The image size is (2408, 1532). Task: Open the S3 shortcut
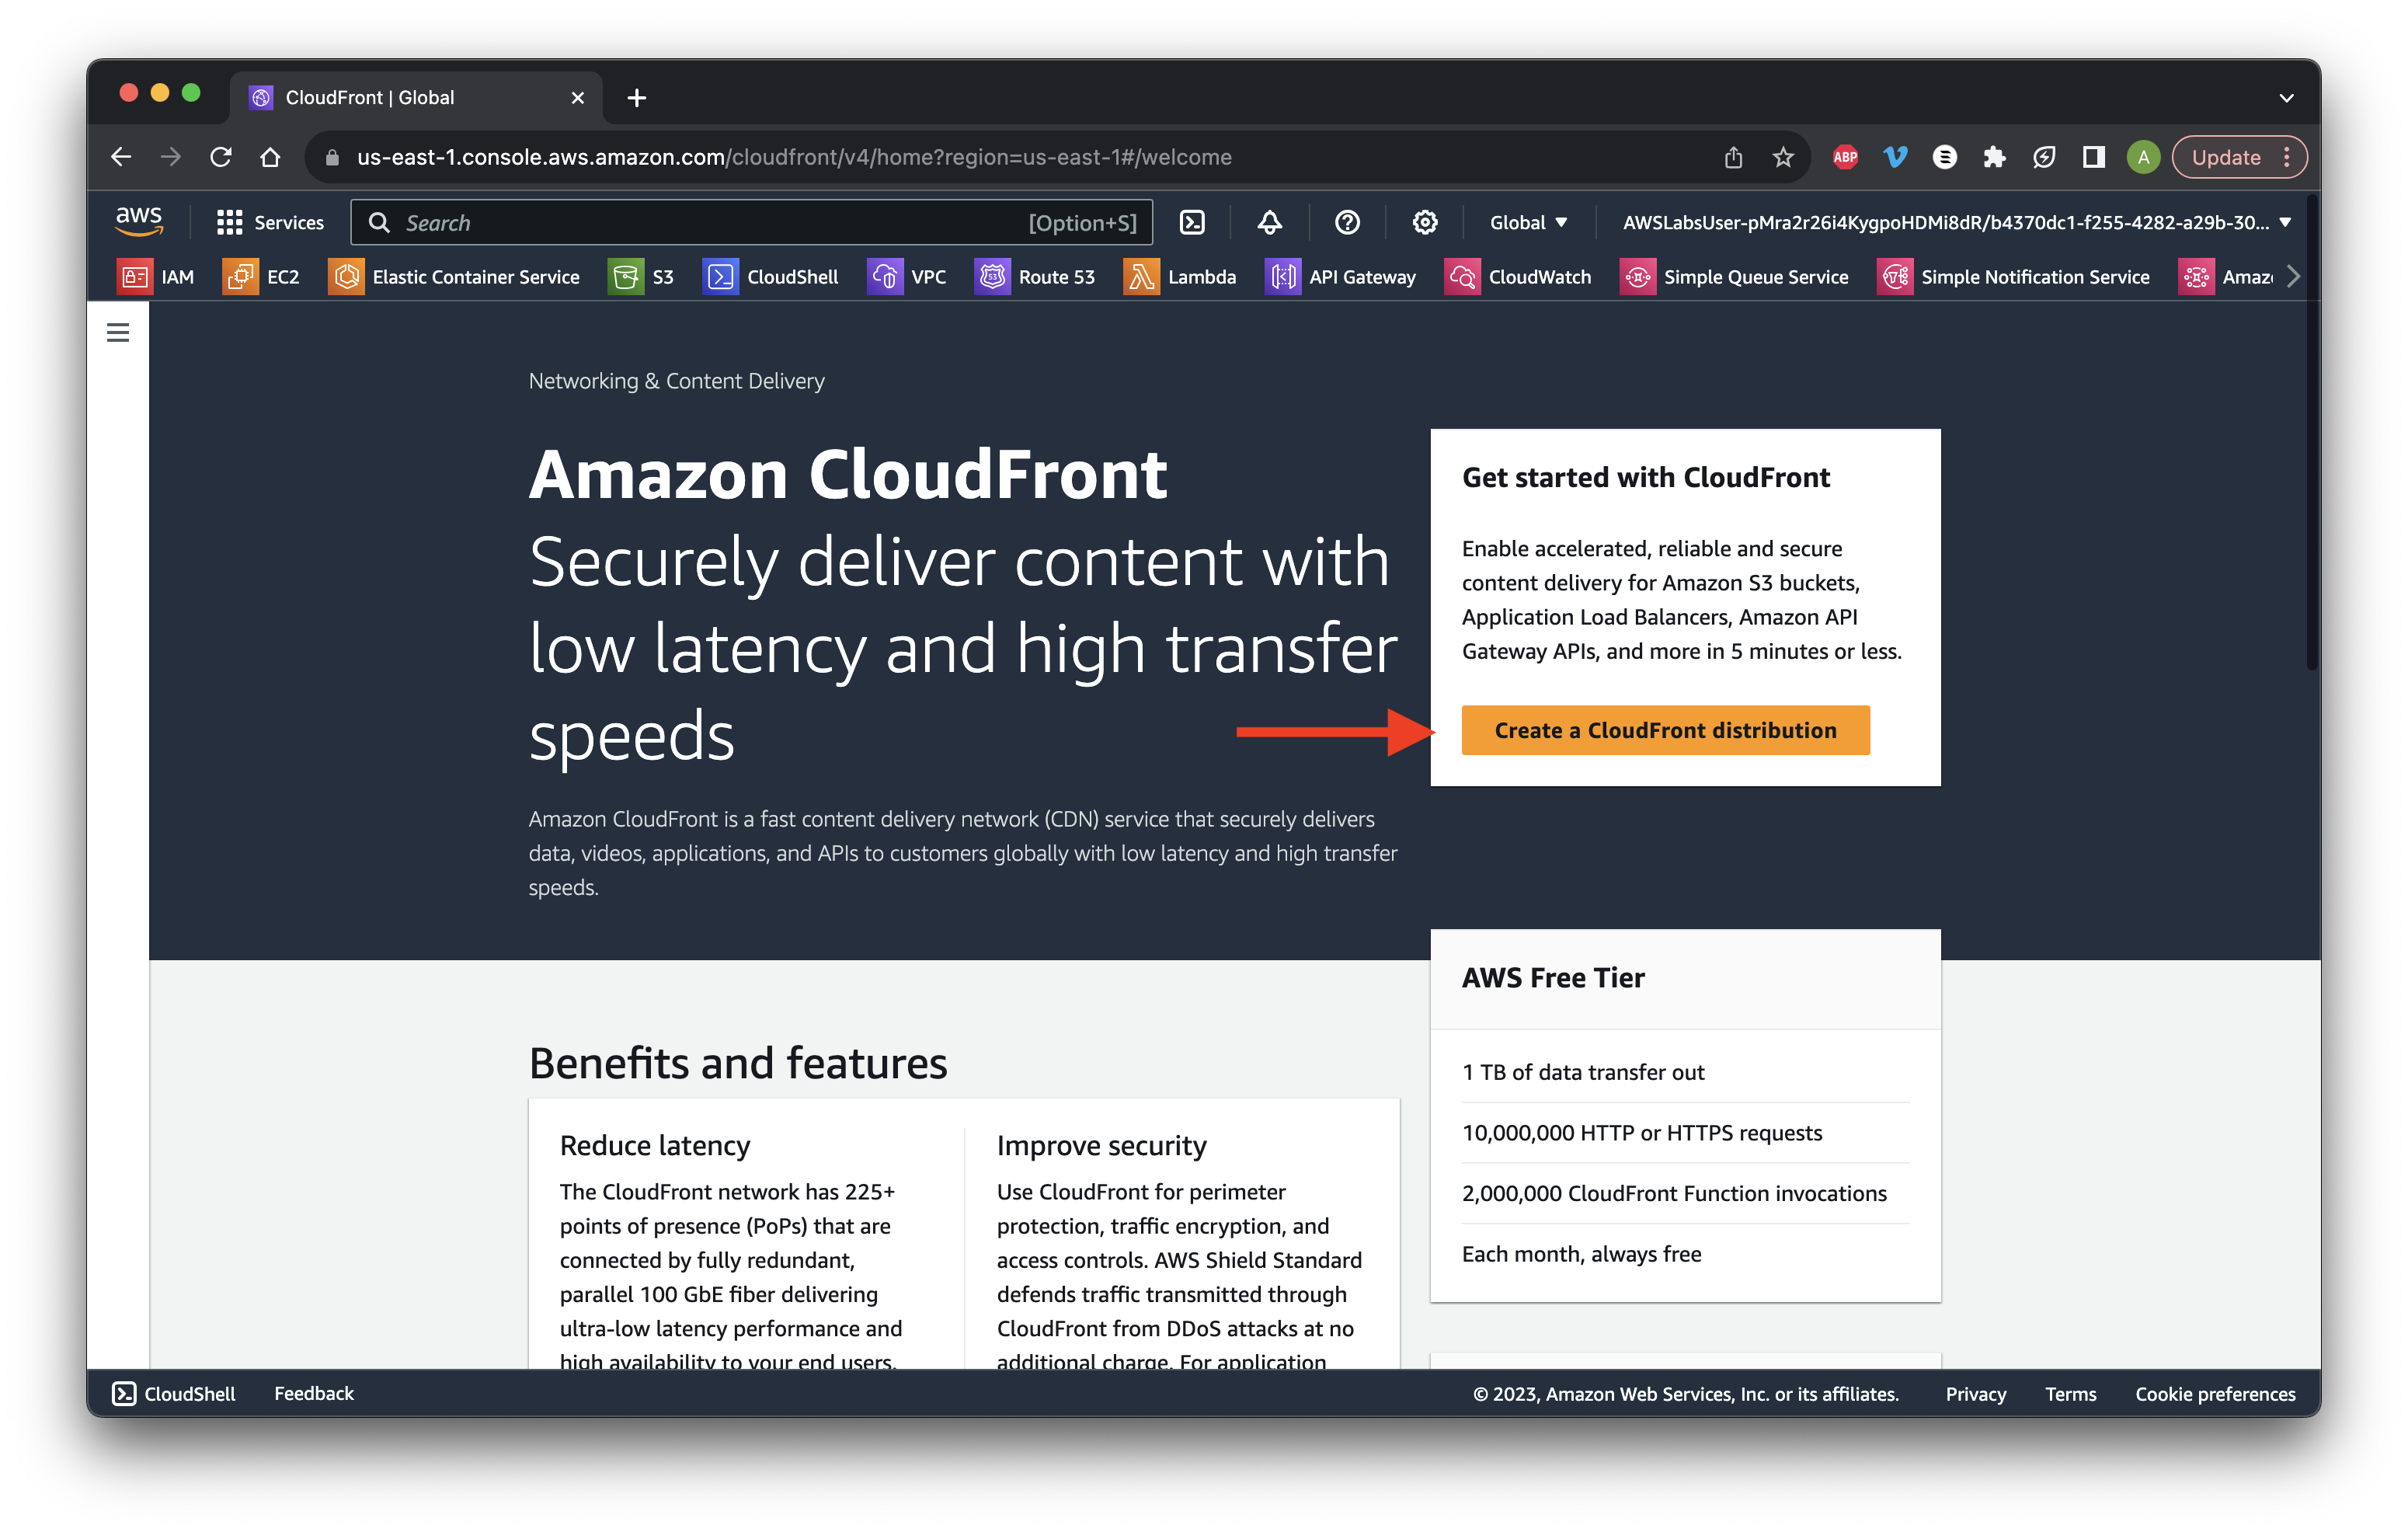[x=642, y=277]
